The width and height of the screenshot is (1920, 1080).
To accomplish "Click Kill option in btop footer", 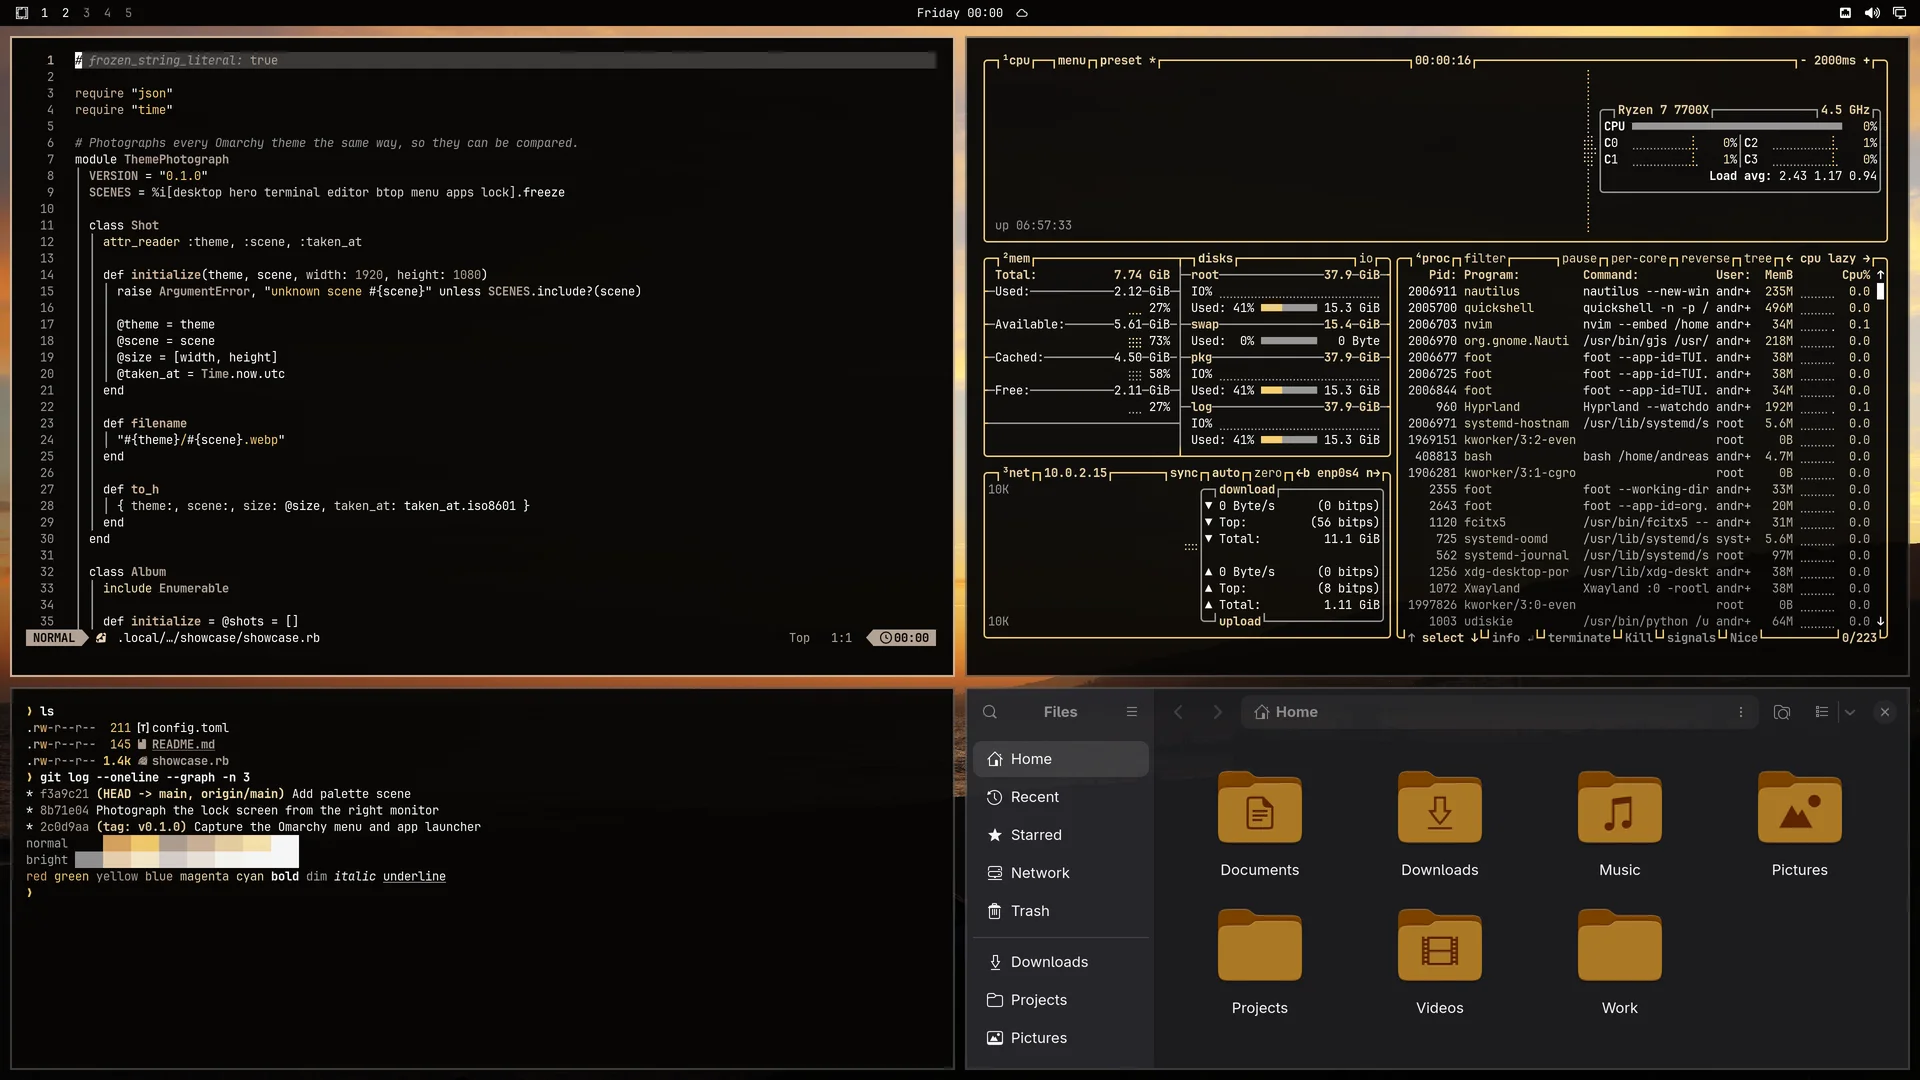I will tap(1638, 638).
